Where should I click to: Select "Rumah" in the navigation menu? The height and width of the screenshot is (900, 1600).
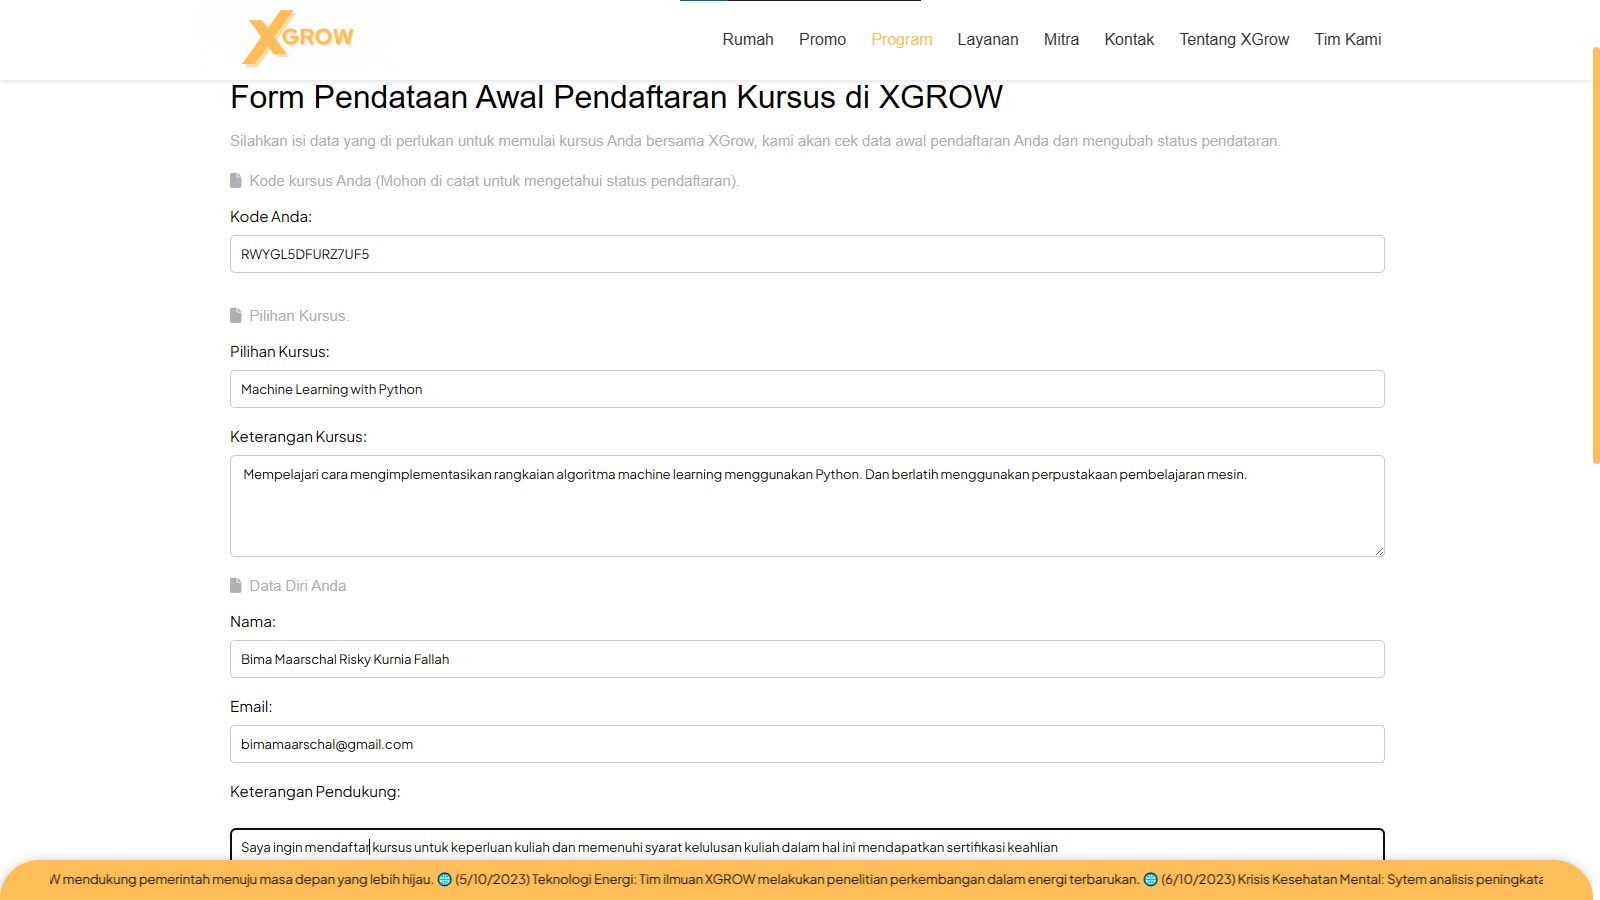coord(747,39)
